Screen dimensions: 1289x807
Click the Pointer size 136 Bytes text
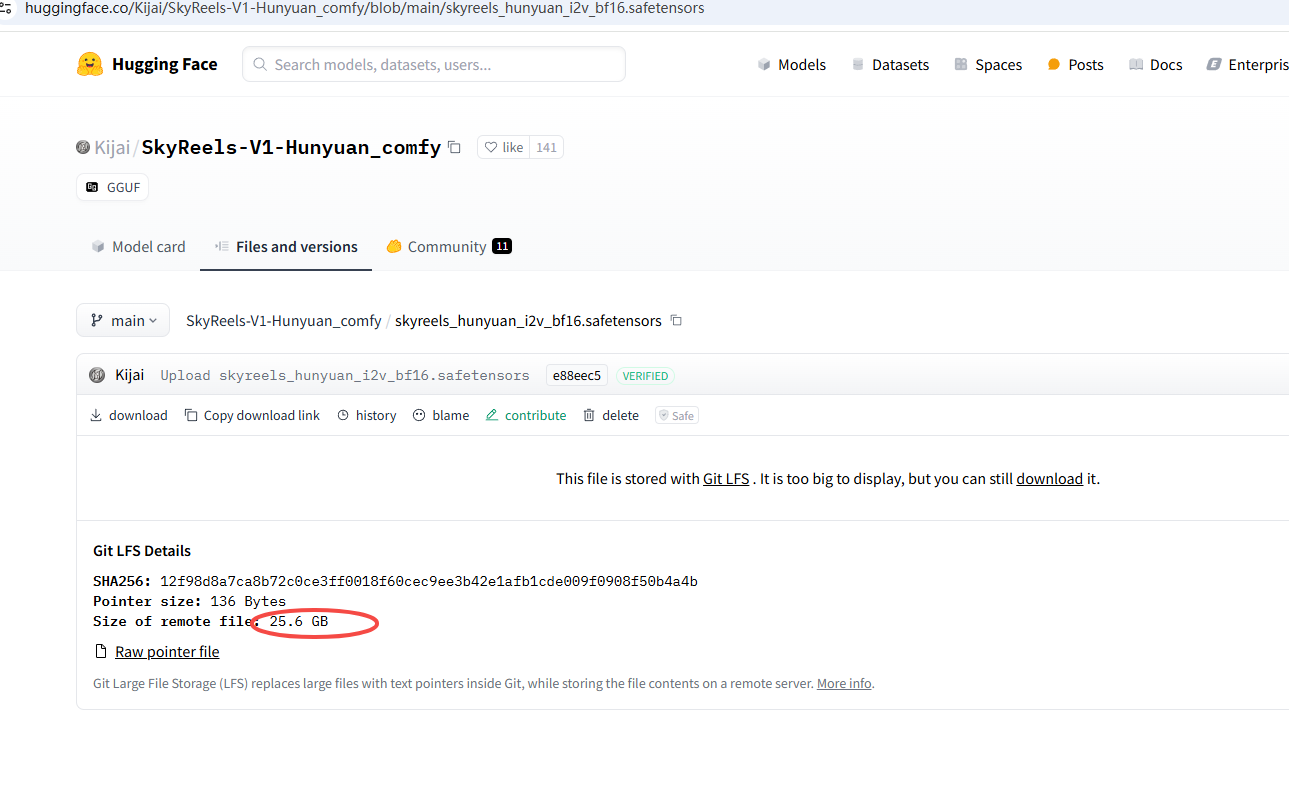tap(190, 601)
